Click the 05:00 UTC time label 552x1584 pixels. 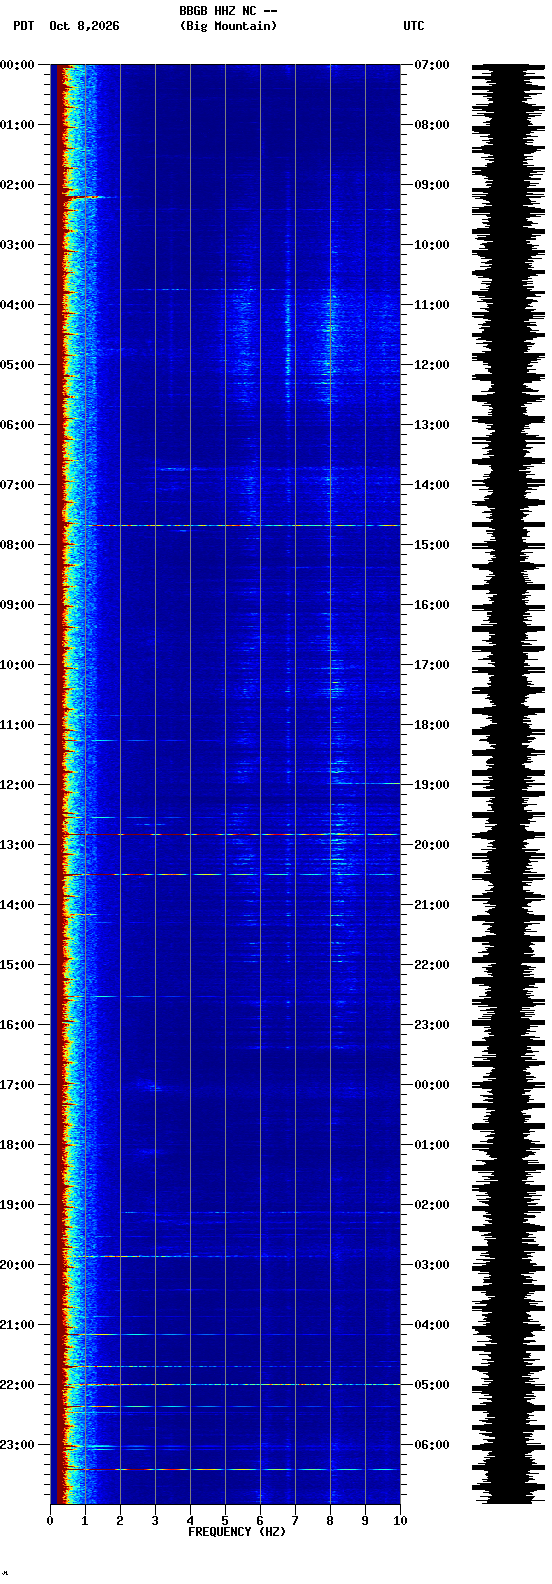click(432, 1385)
